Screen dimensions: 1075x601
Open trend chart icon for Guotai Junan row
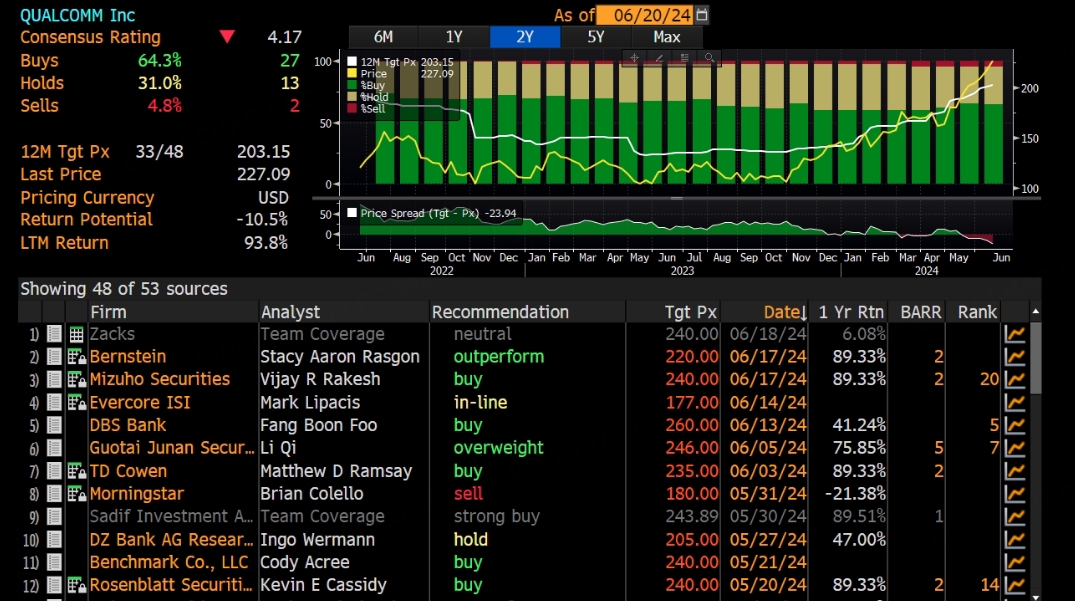[1015, 448]
